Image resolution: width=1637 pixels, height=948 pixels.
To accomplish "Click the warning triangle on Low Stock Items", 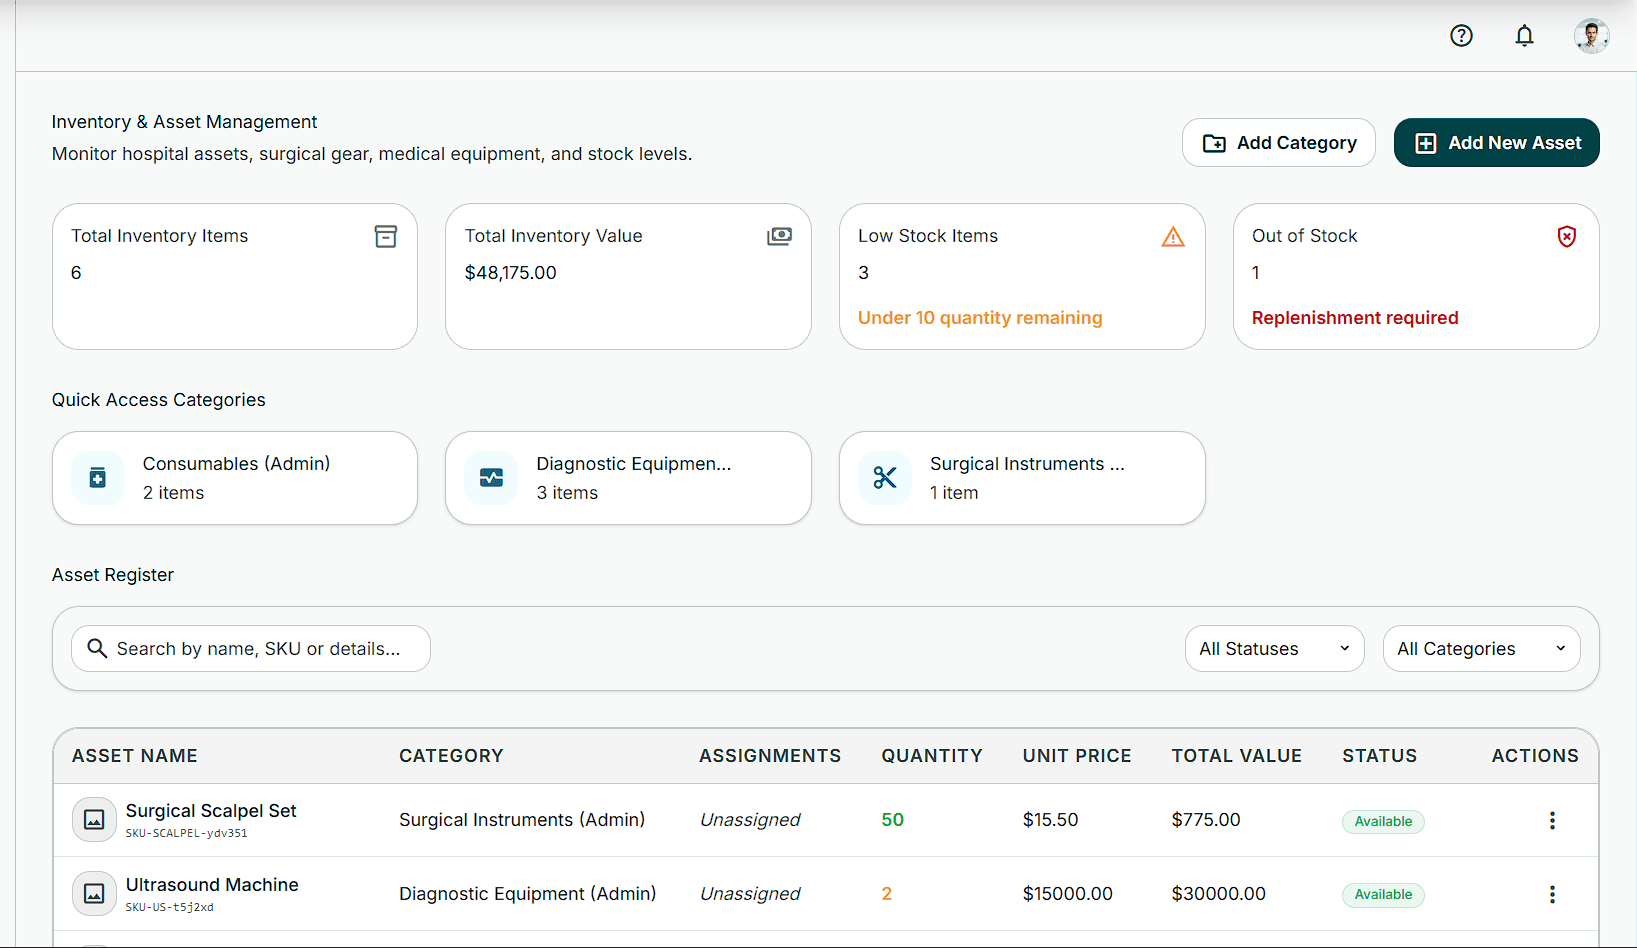I will pyautogui.click(x=1173, y=237).
